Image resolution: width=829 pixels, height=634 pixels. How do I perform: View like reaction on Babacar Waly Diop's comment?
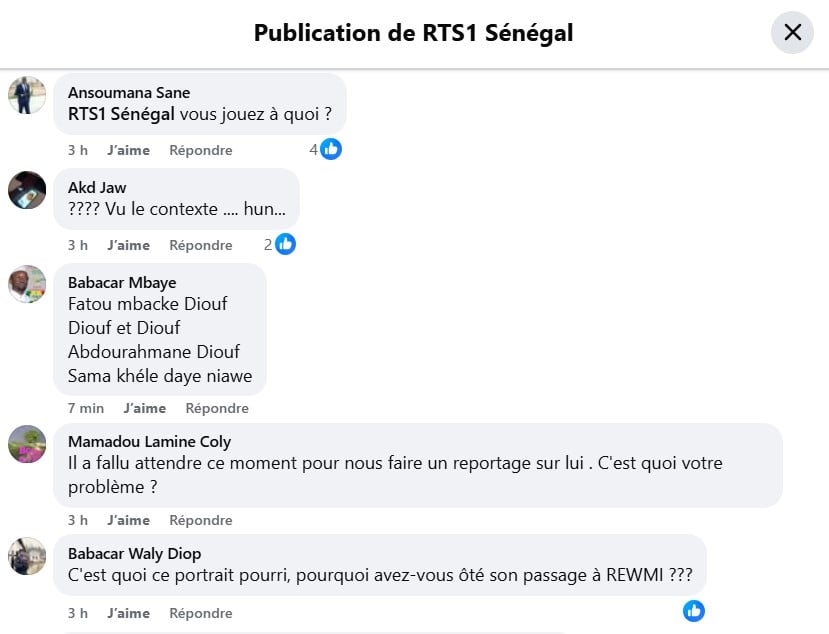pyautogui.click(x=694, y=610)
